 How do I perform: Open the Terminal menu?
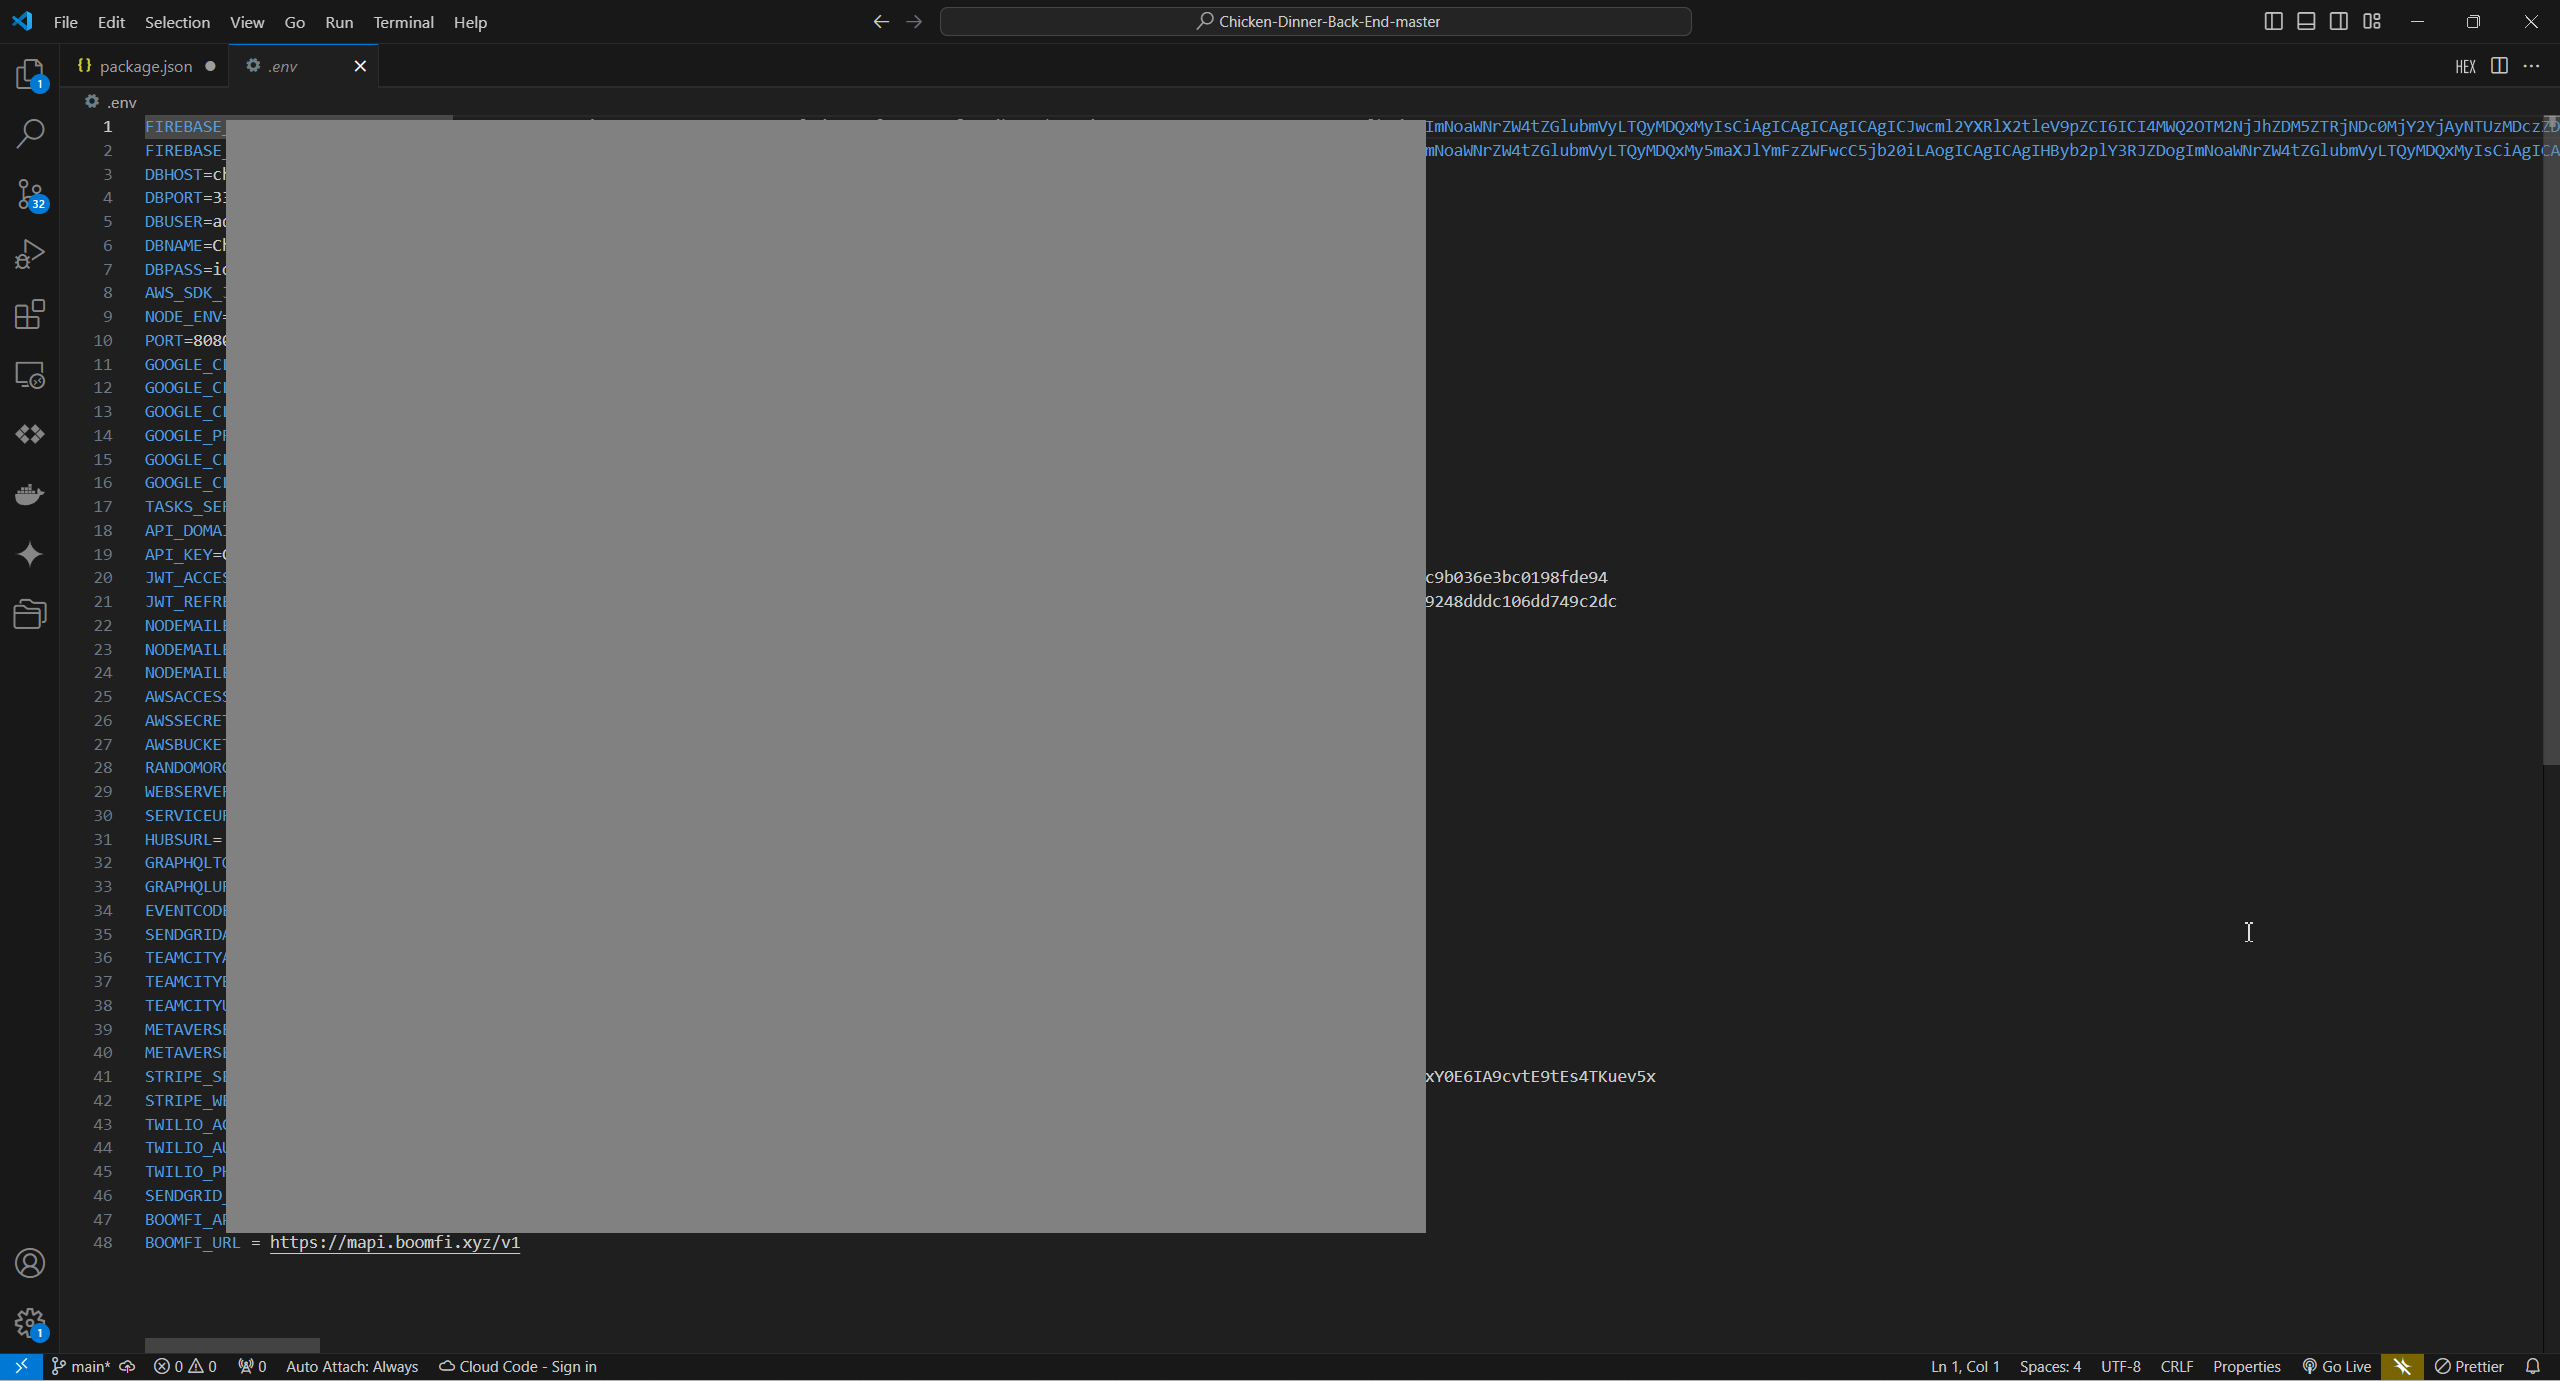[x=403, y=22]
